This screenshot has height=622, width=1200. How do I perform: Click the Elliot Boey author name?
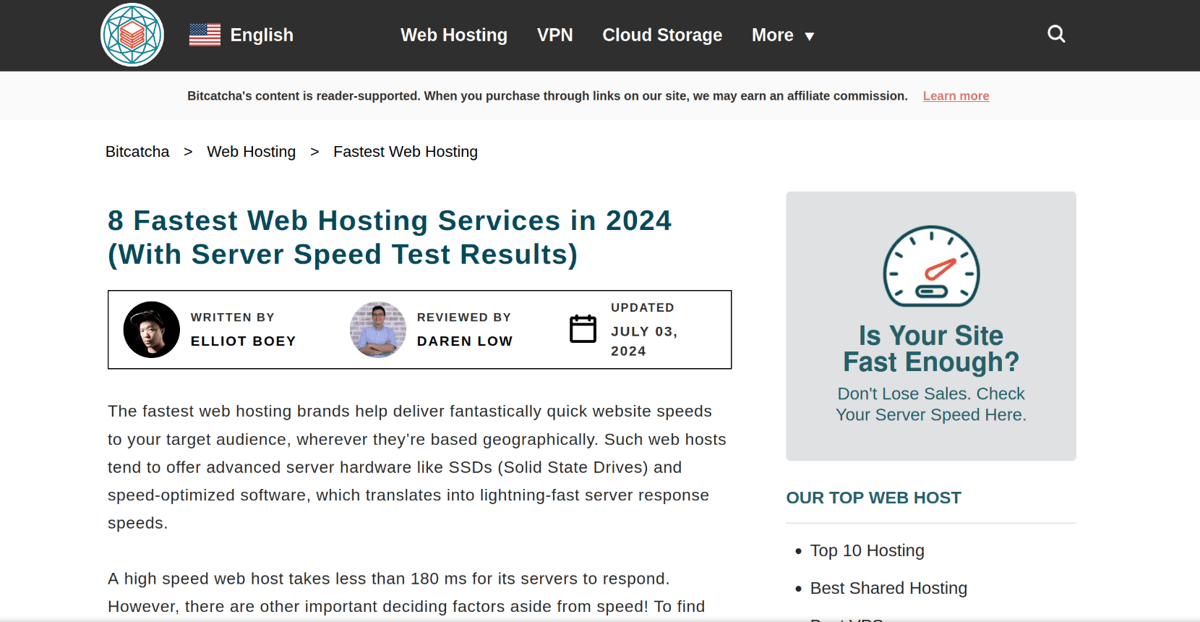(243, 341)
